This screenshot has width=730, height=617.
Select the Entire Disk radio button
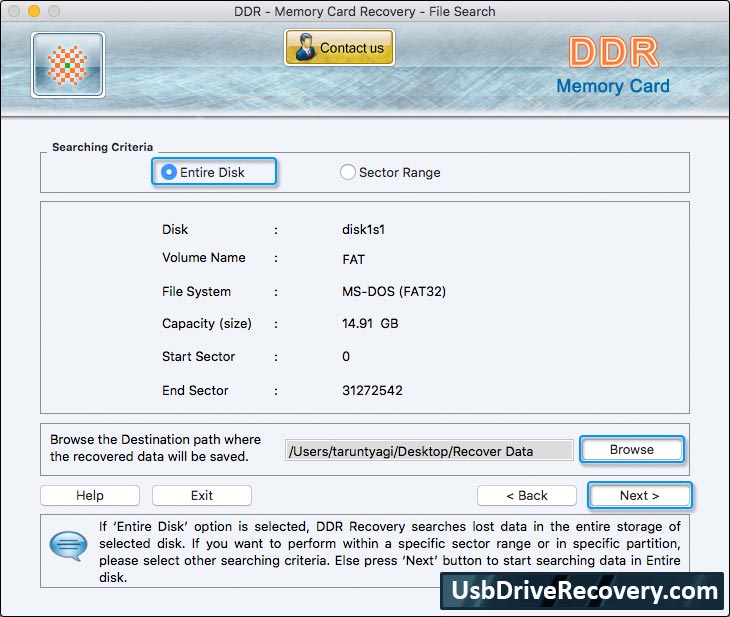pos(169,172)
